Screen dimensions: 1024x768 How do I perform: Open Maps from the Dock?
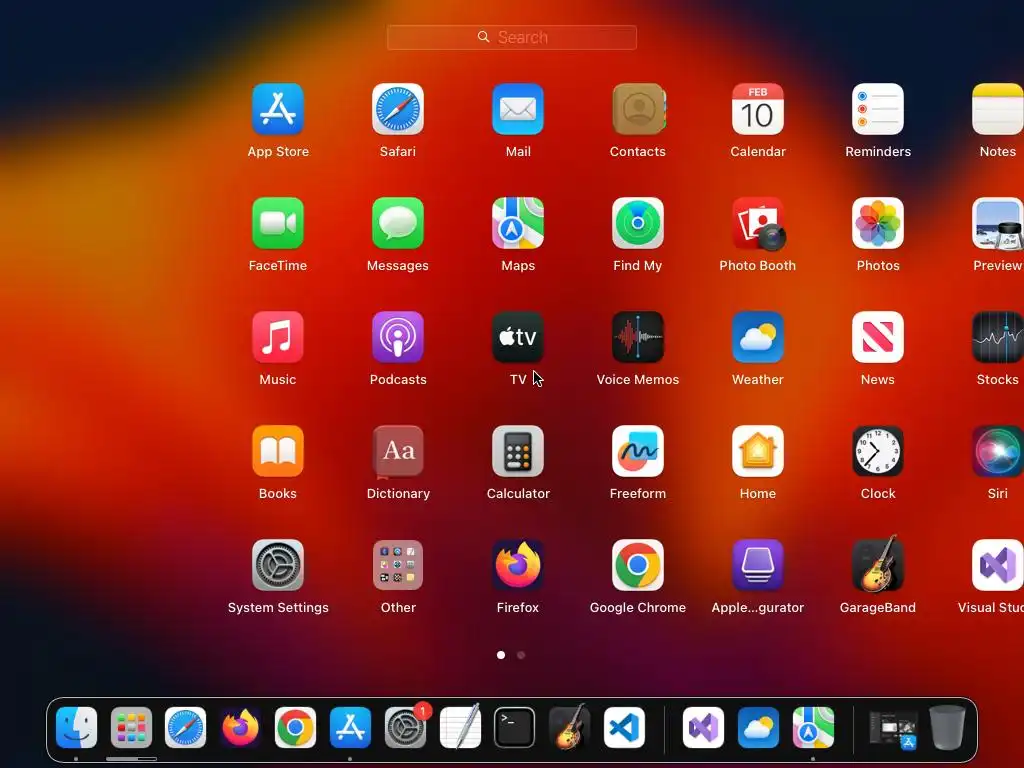813,728
